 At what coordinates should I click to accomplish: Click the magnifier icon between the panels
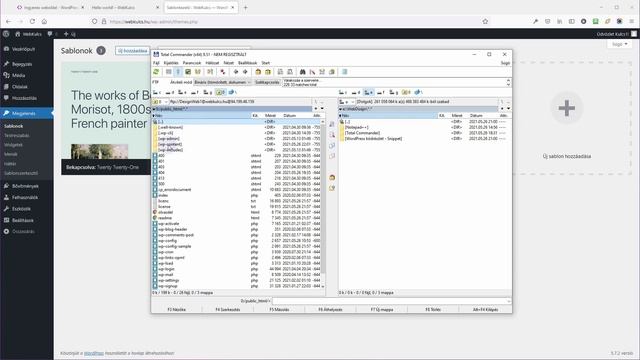332,135
